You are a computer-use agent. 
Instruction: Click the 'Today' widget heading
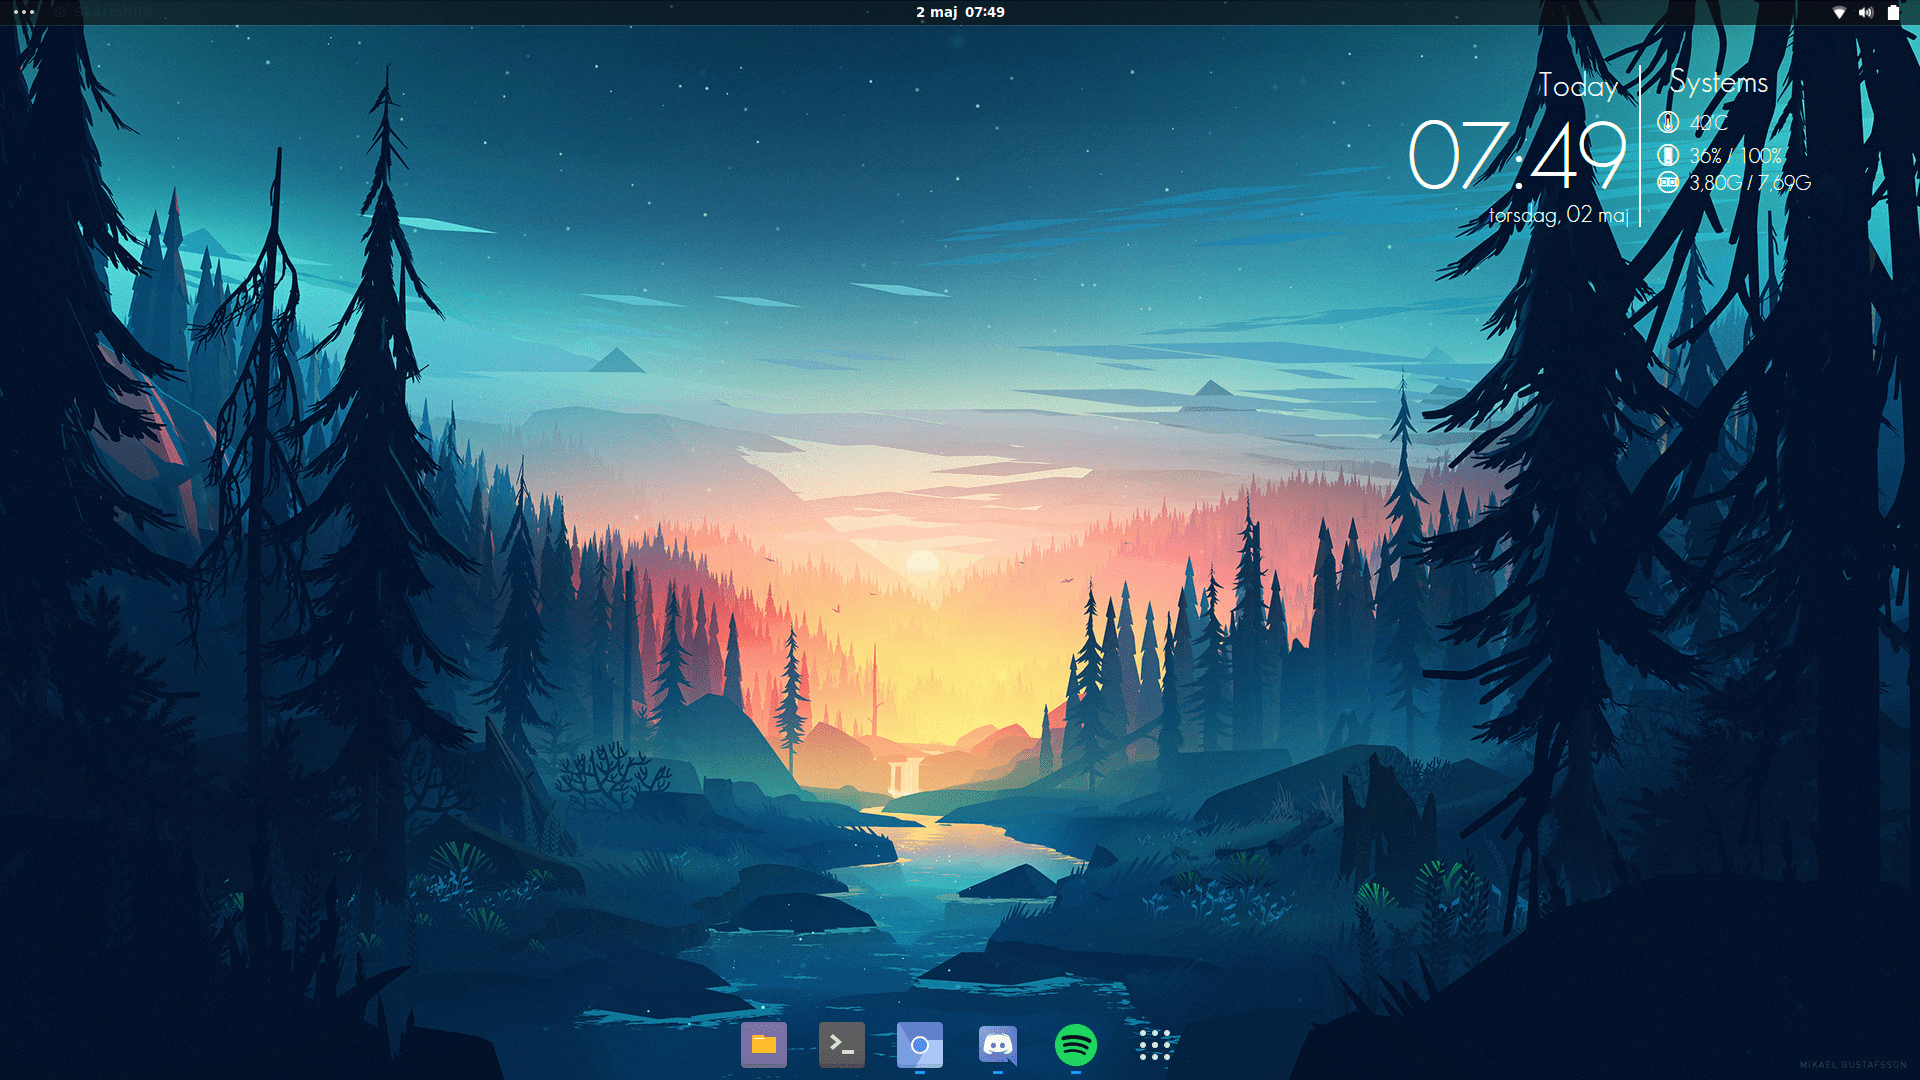click(1578, 86)
